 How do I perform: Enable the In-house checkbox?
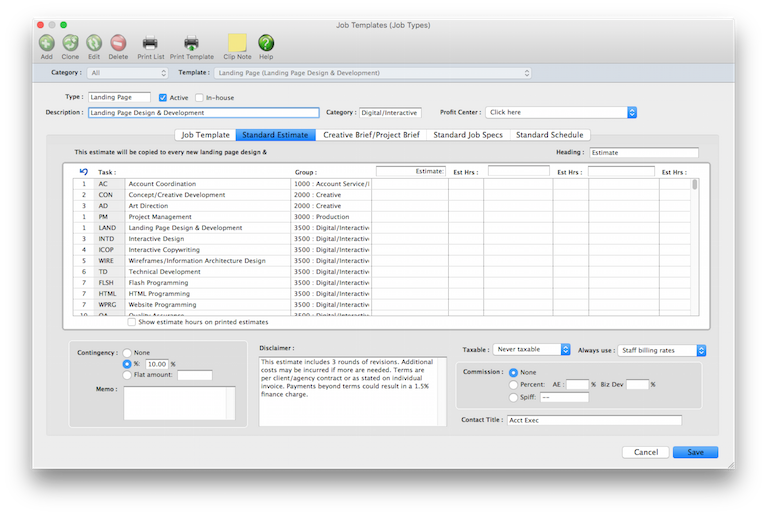tap(199, 97)
